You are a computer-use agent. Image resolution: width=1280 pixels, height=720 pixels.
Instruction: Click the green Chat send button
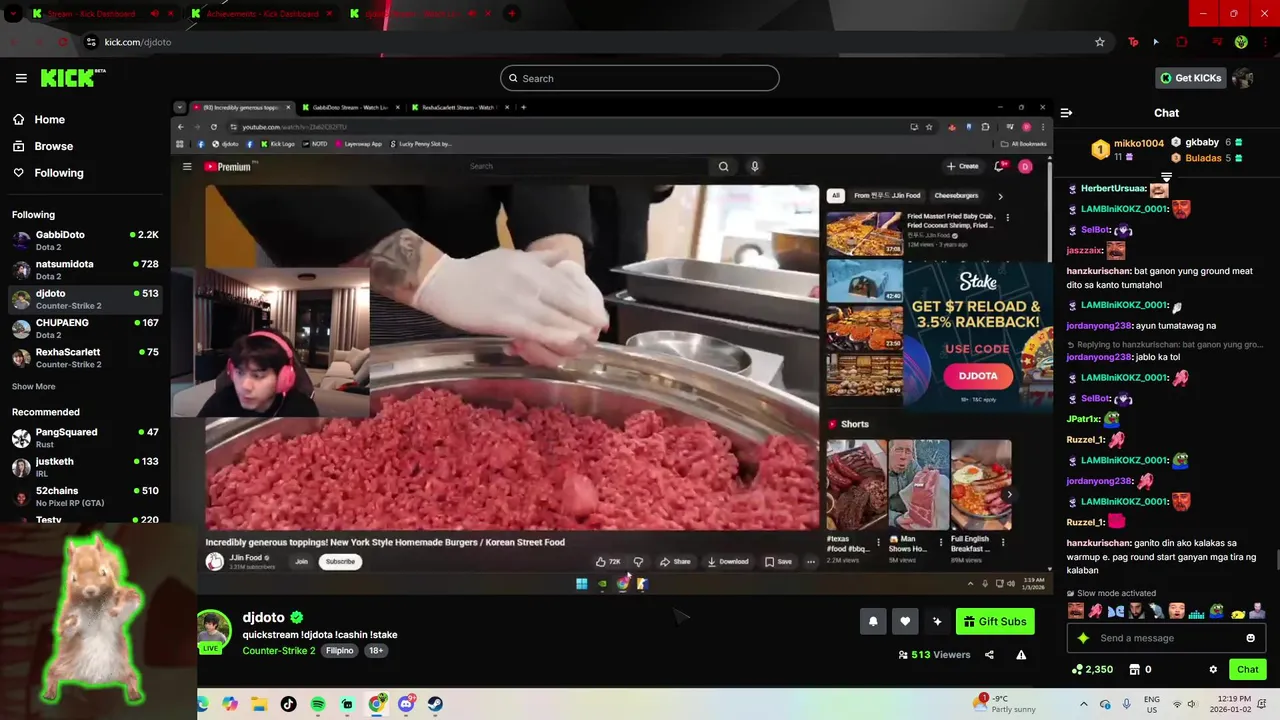[x=1248, y=669]
